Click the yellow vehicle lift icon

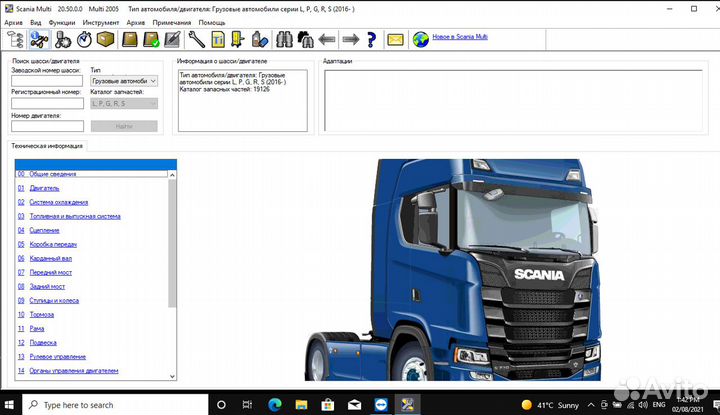tap(237, 40)
